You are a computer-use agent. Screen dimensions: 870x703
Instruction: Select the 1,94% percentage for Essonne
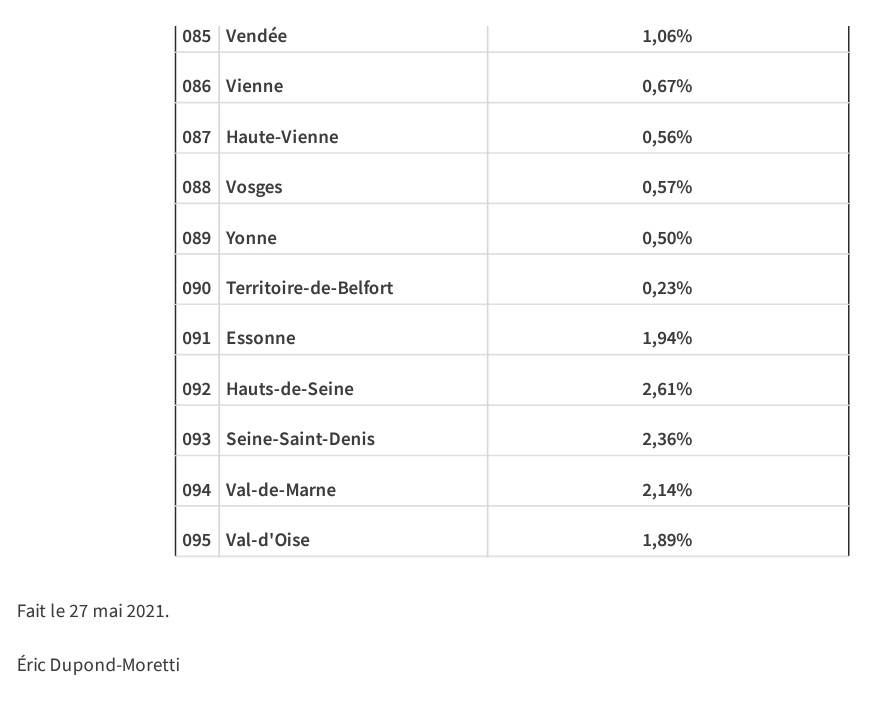pos(667,338)
